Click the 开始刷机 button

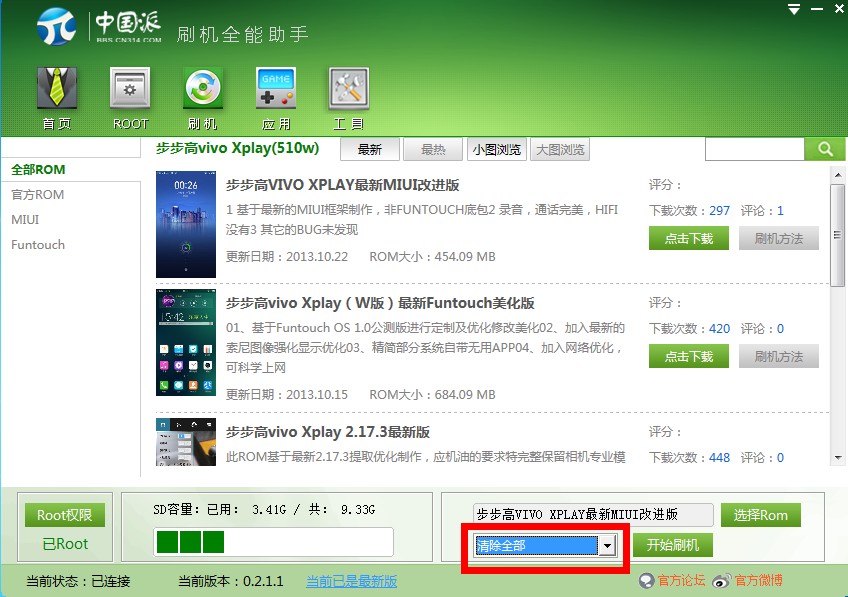coord(673,545)
